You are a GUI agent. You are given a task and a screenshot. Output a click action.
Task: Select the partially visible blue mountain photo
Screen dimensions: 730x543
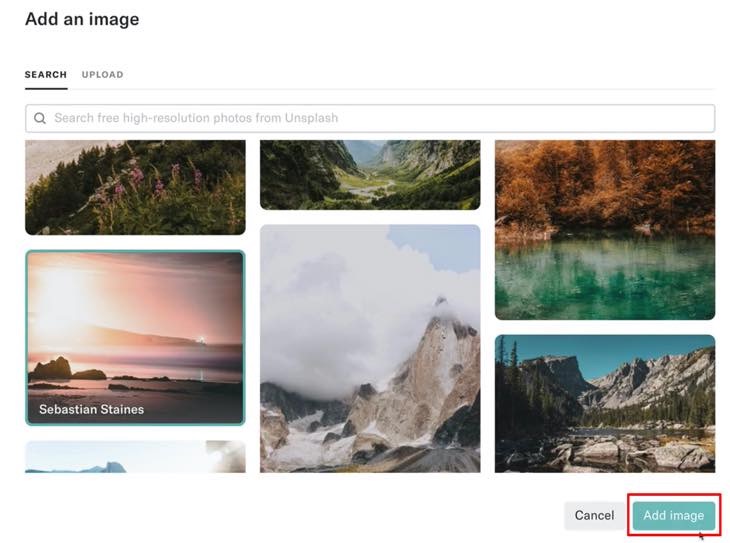click(135, 456)
